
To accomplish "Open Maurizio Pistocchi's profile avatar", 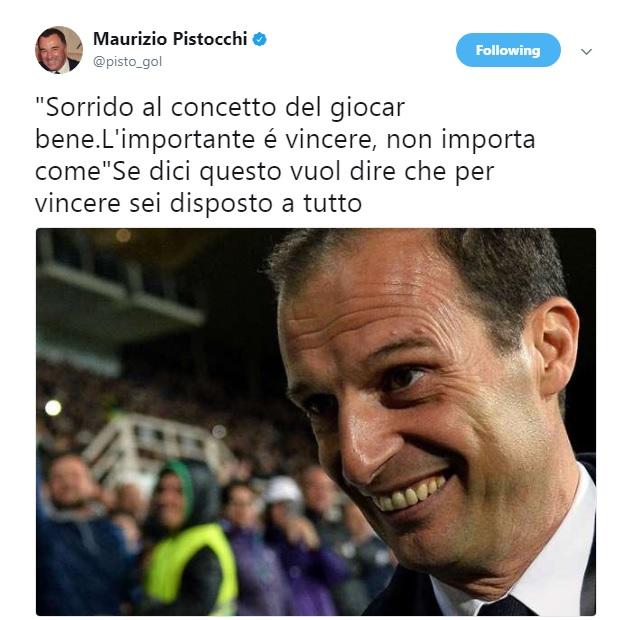I will [x=59, y=50].
